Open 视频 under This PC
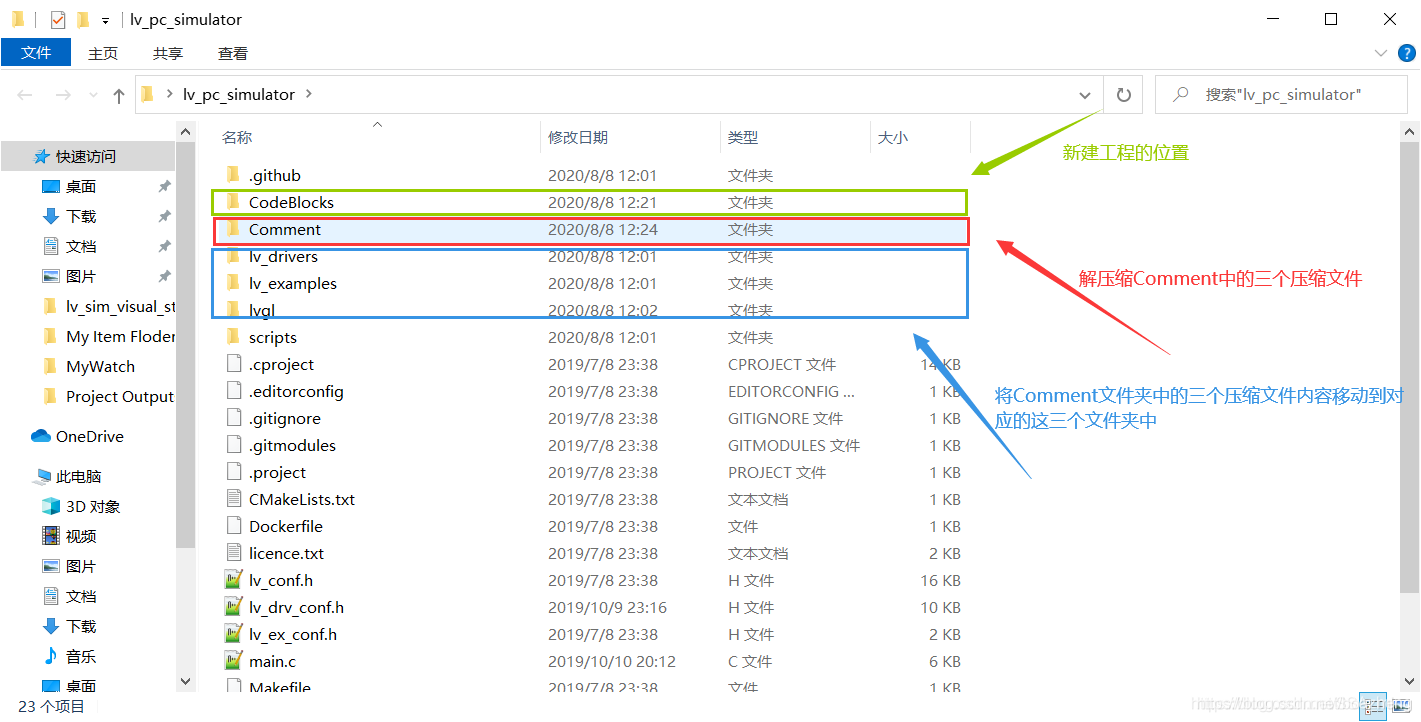1421x722 pixels. 81,536
